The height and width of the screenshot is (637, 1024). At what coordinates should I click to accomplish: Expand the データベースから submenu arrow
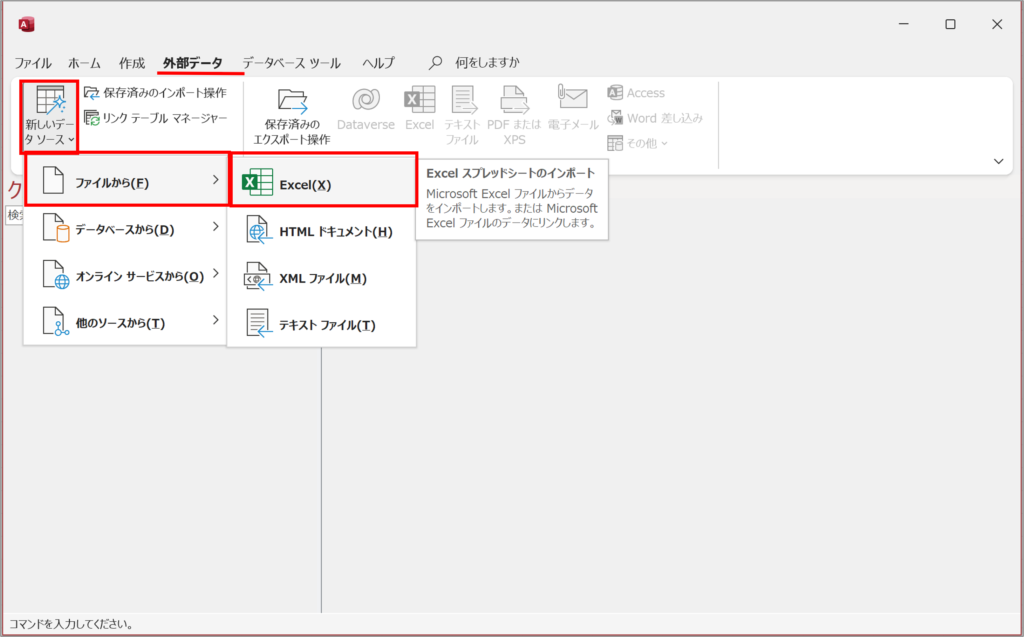pos(216,227)
